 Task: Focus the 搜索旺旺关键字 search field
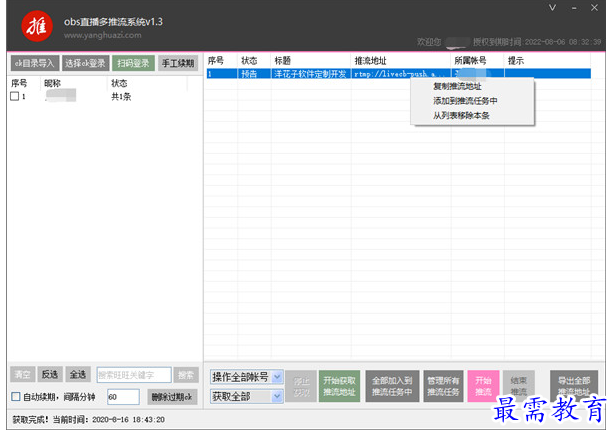click(x=133, y=374)
